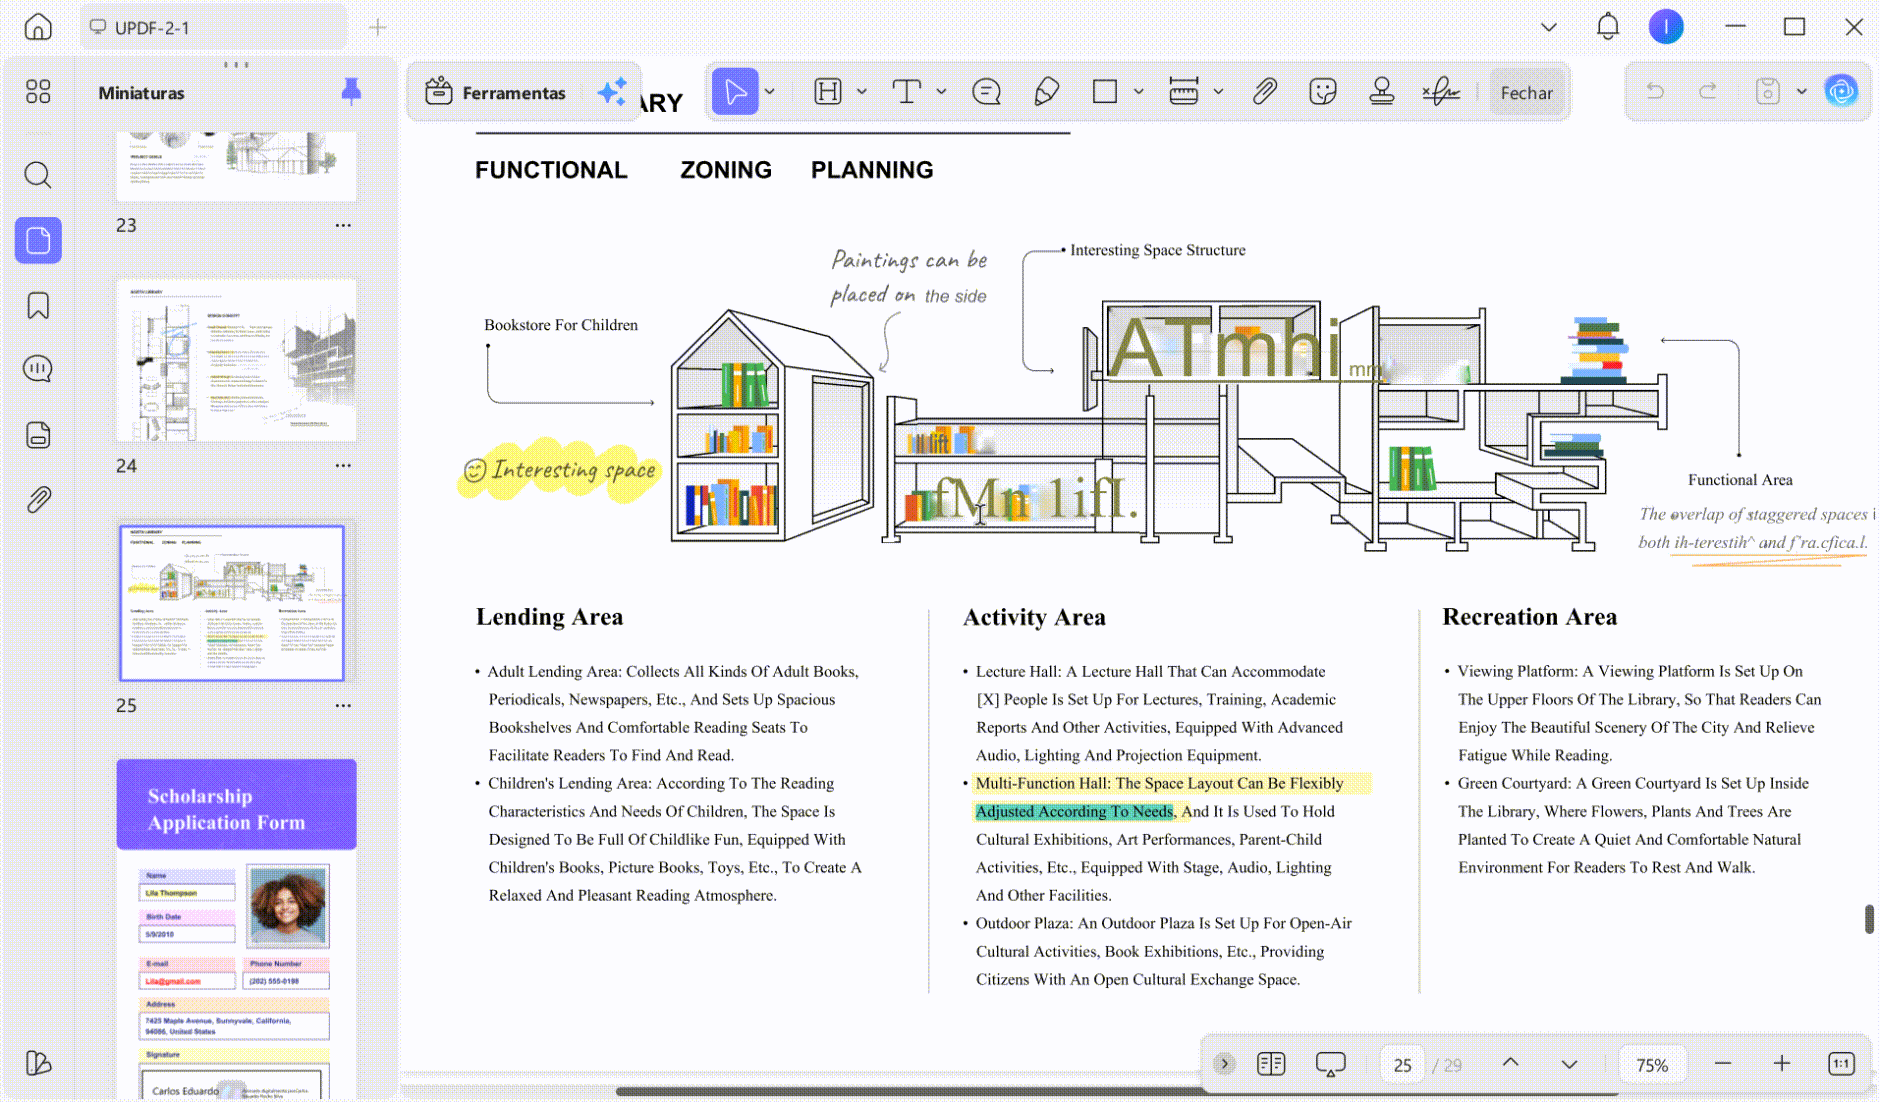The height and width of the screenshot is (1102, 1880).
Task: Redo the last action
Action: point(1708,92)
